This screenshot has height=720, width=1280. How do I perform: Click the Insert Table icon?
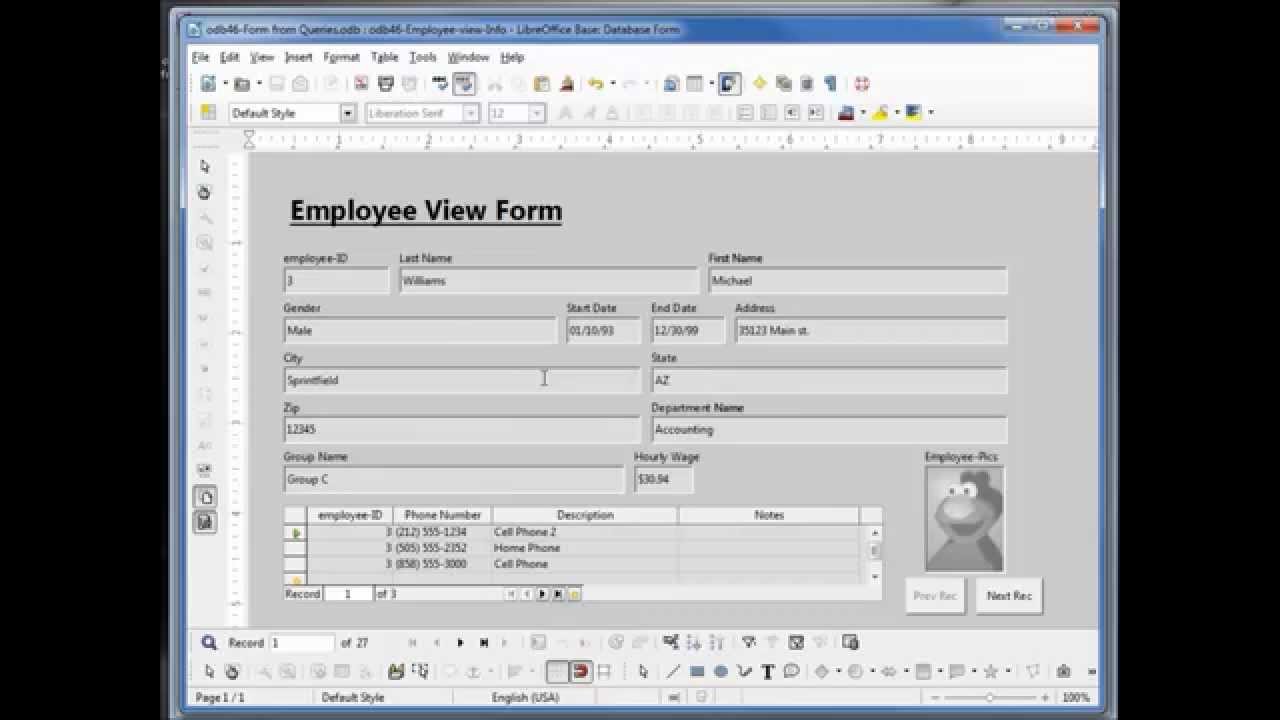point(694,84)
